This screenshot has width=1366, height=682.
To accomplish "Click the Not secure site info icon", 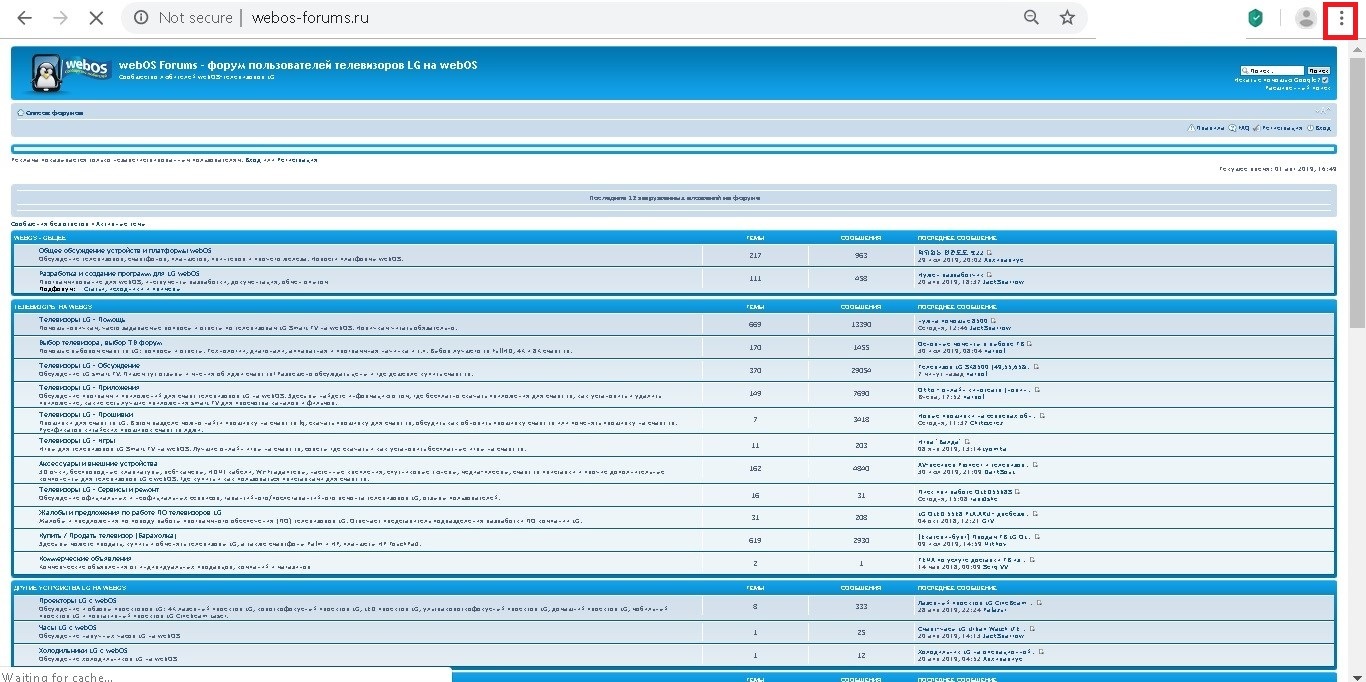I will [142, 18].
